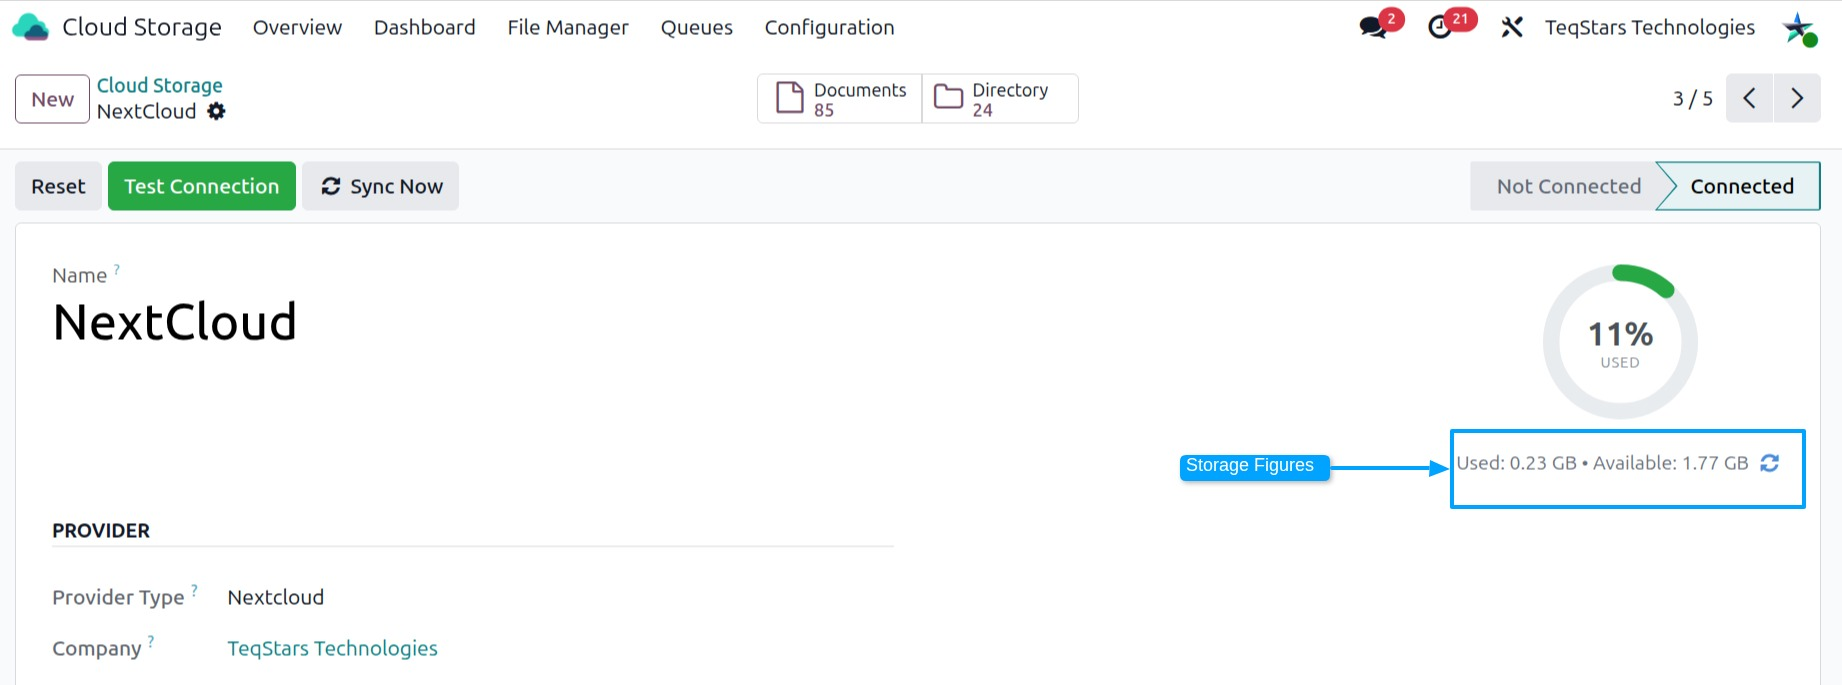This screenshot has height=685, width=1842.
Task: Click the help tooltip mark beside Provider Type
Action: pos(194,590)
